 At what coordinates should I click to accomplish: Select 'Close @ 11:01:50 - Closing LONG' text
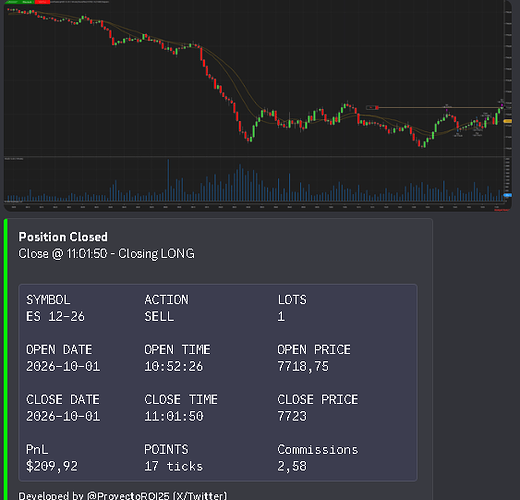tap(106, 254)
